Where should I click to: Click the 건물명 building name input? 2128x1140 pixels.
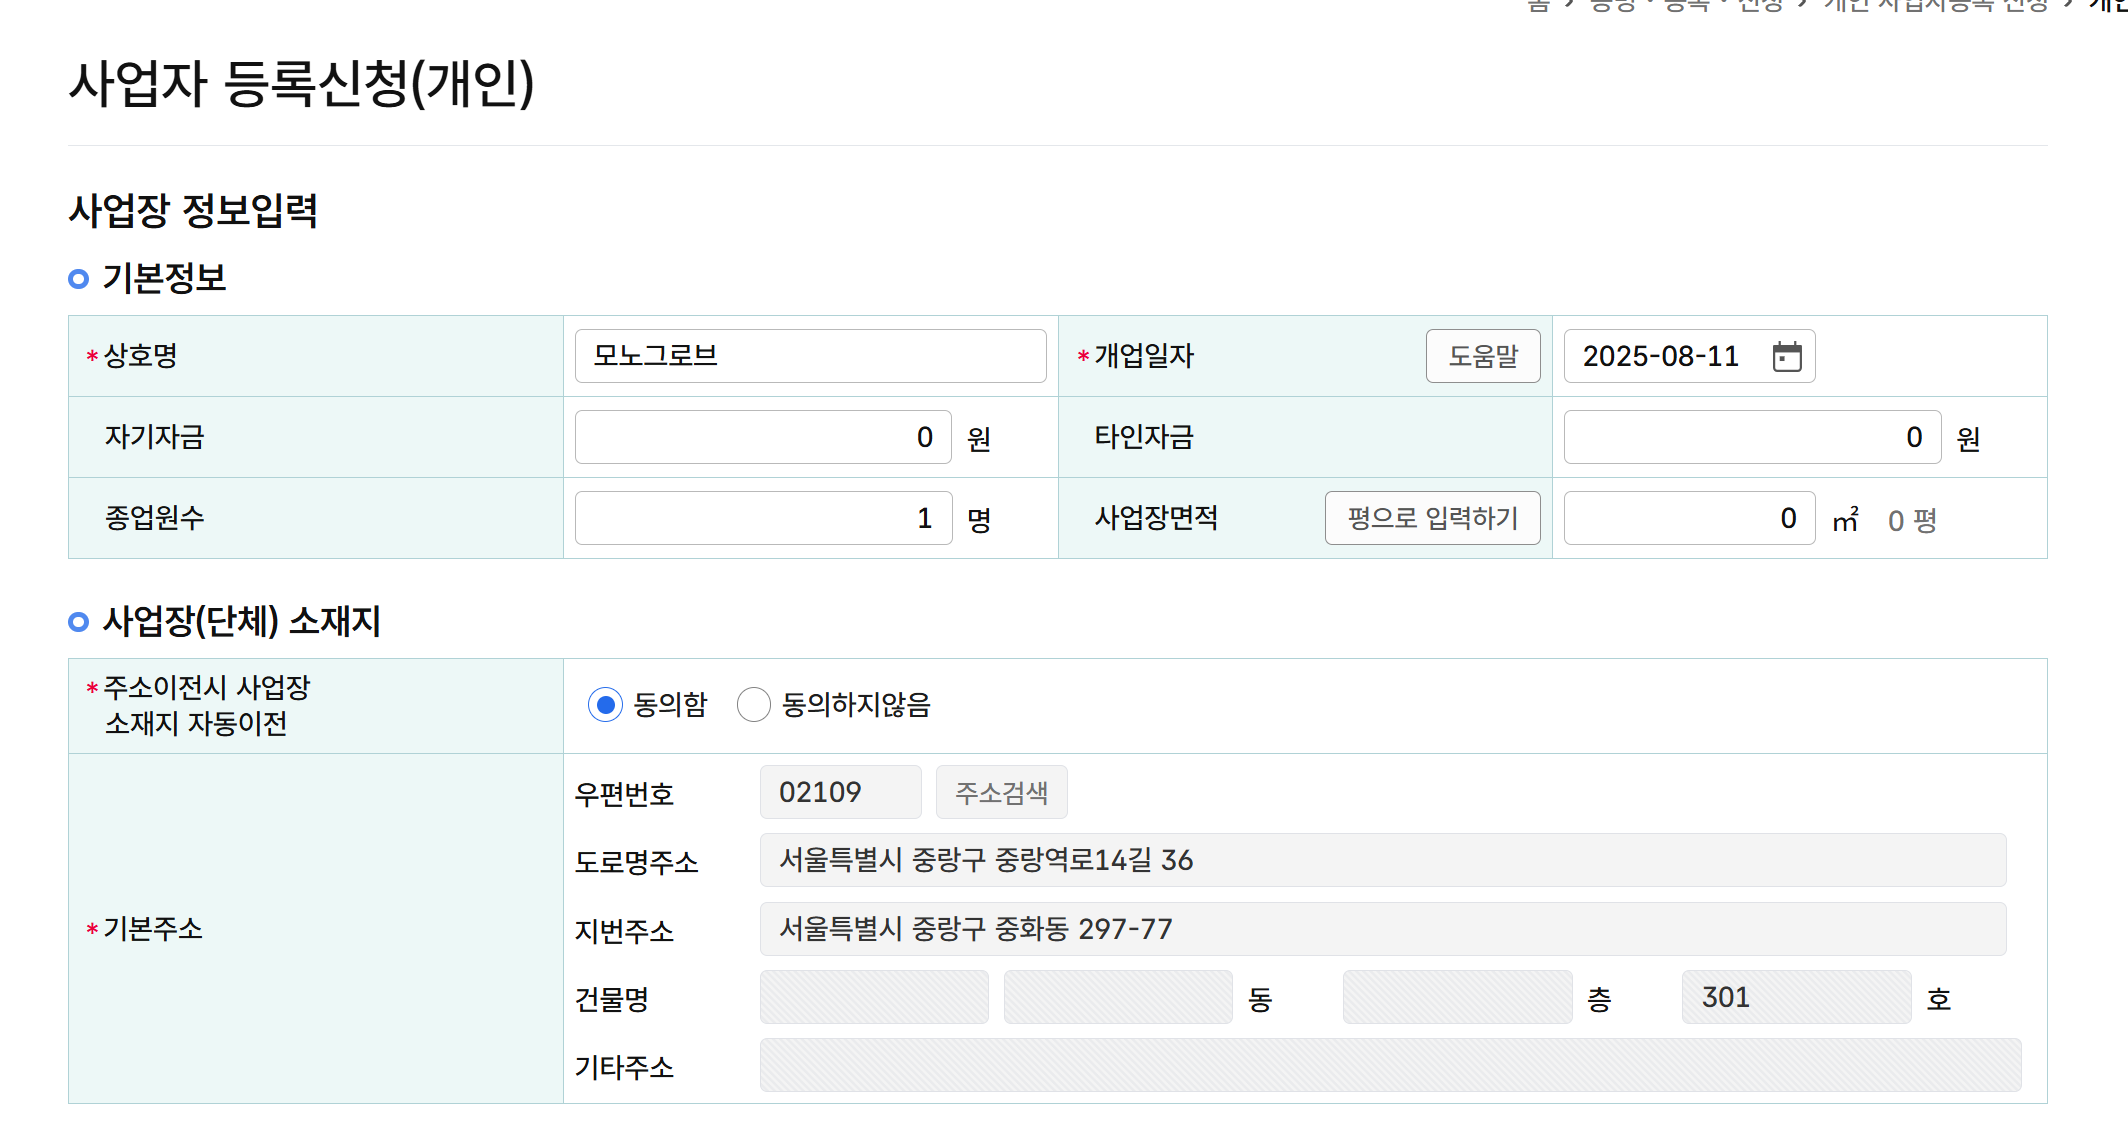tap(873, 997)
